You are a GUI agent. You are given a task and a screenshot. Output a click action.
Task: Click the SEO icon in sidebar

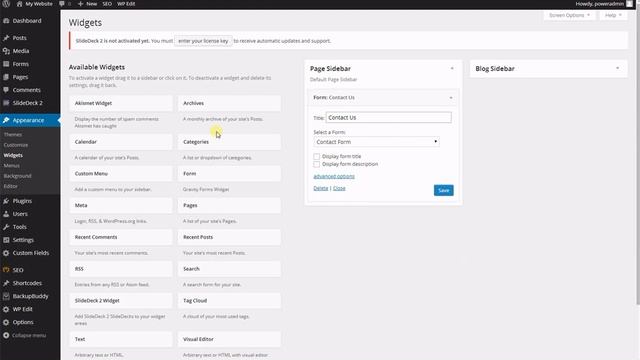(x=6, y=270)
